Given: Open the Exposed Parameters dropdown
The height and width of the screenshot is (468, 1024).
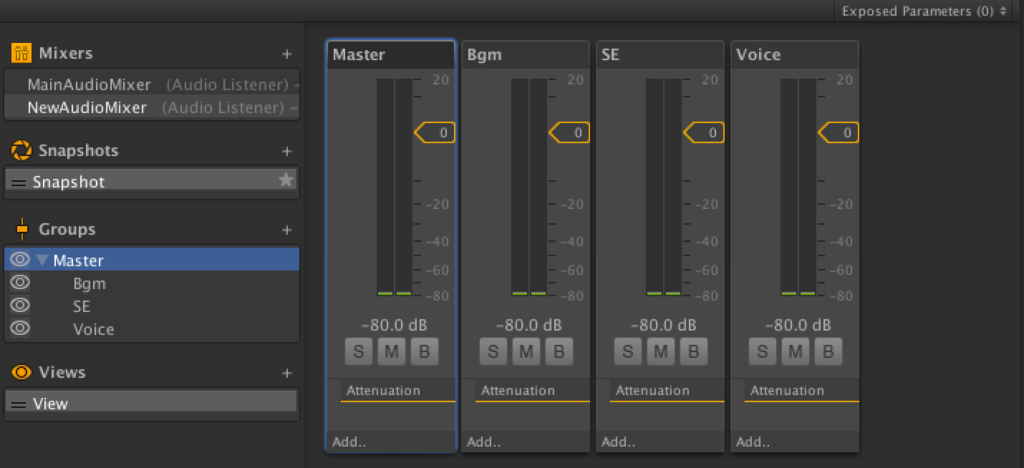Looking at the screenshot, I should pyautogui.click(x=923, y=11).
